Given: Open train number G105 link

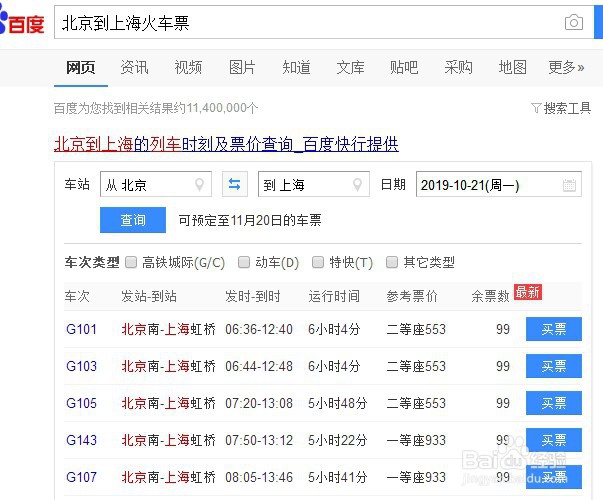Looking at the screenshot, I should pyautogui.click(x=81, y=403).
